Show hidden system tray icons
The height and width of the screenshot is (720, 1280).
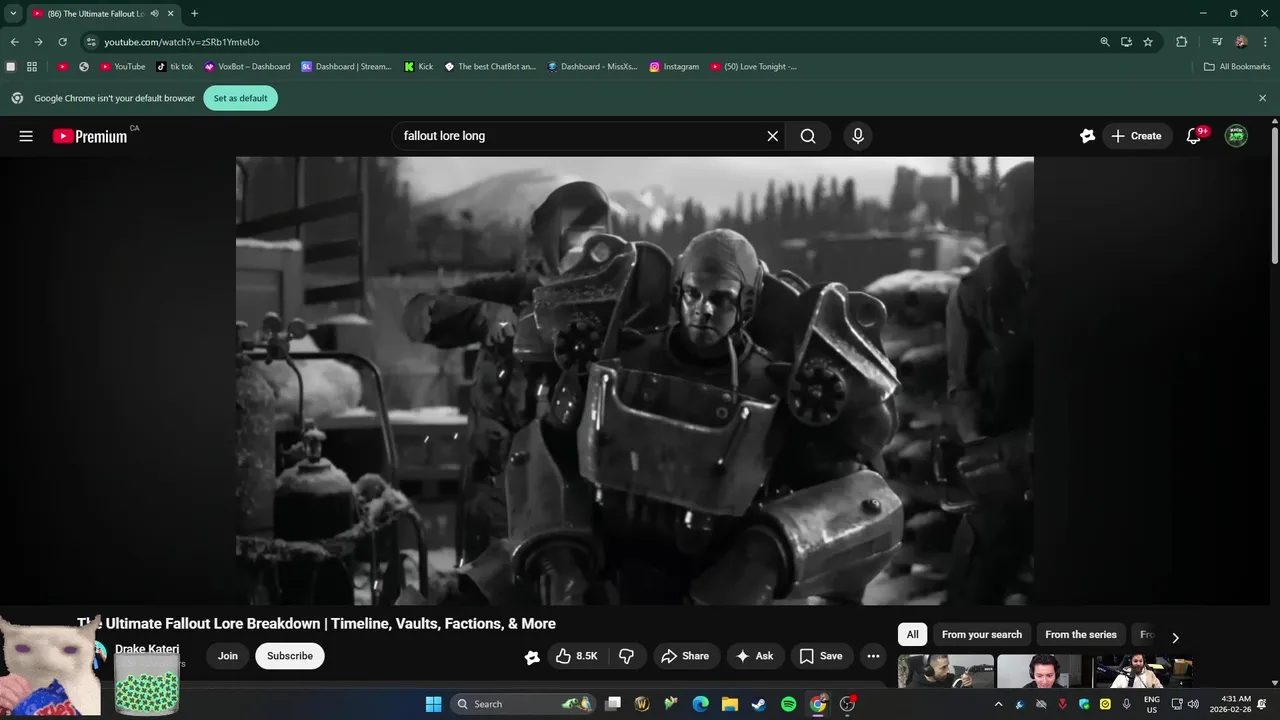(997, 704)
